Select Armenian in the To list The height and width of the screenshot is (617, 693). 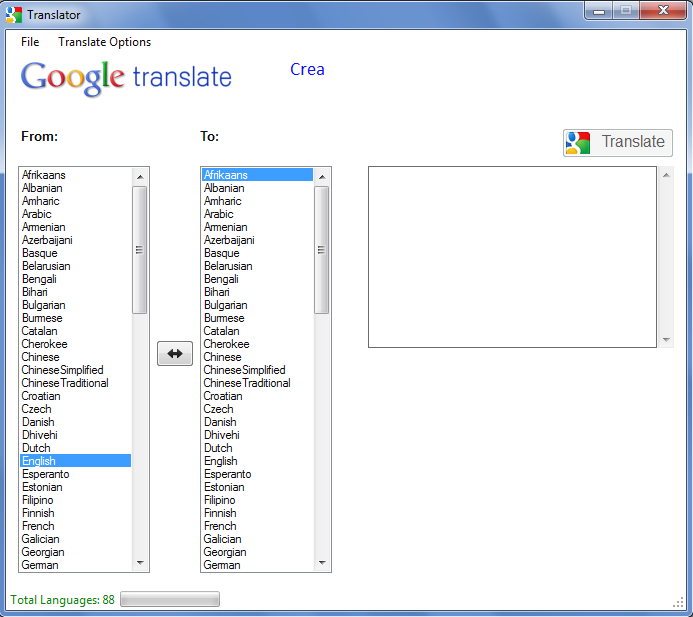pyautogui.click(x=258, y=227)
